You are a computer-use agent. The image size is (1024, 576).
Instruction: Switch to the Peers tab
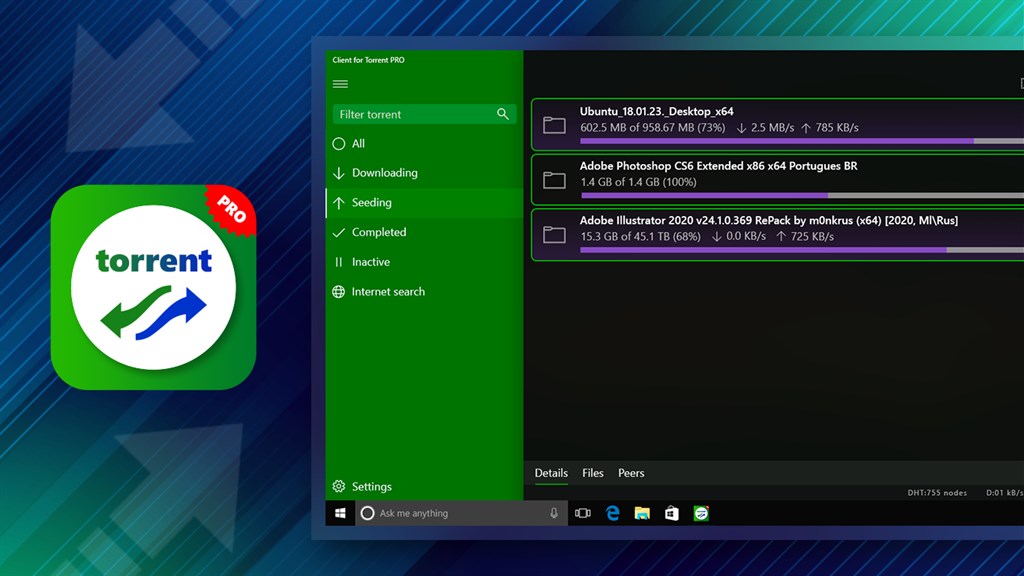pos(631,473)
